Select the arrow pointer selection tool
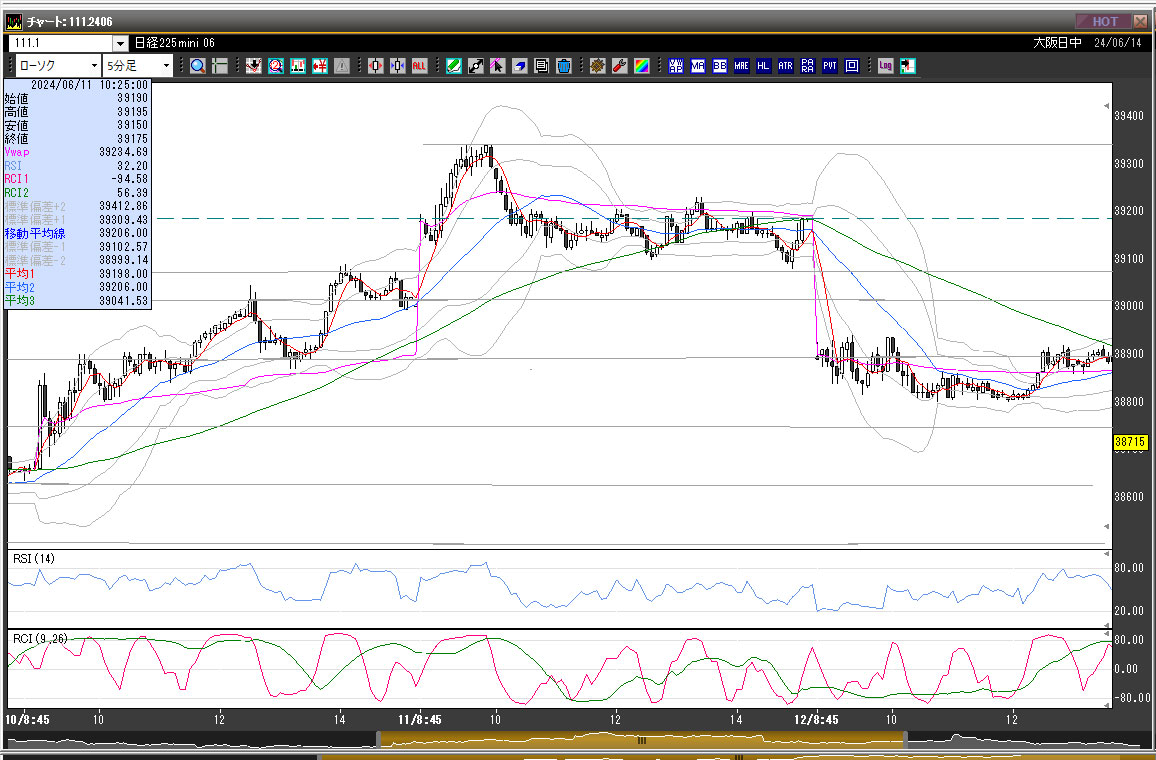The width and height of the screenshot is (1156, 760). click(x=498, y=66)
